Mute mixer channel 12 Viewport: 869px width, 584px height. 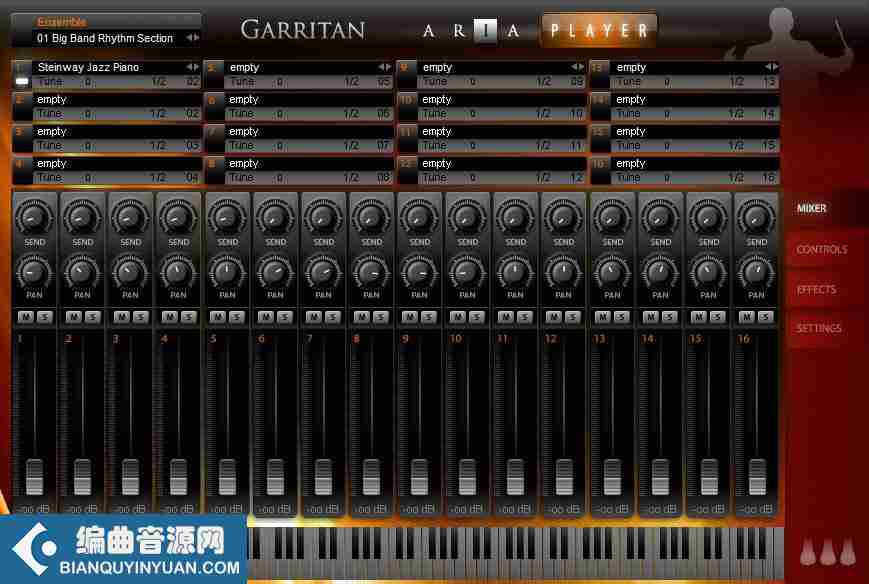point(554,317)
